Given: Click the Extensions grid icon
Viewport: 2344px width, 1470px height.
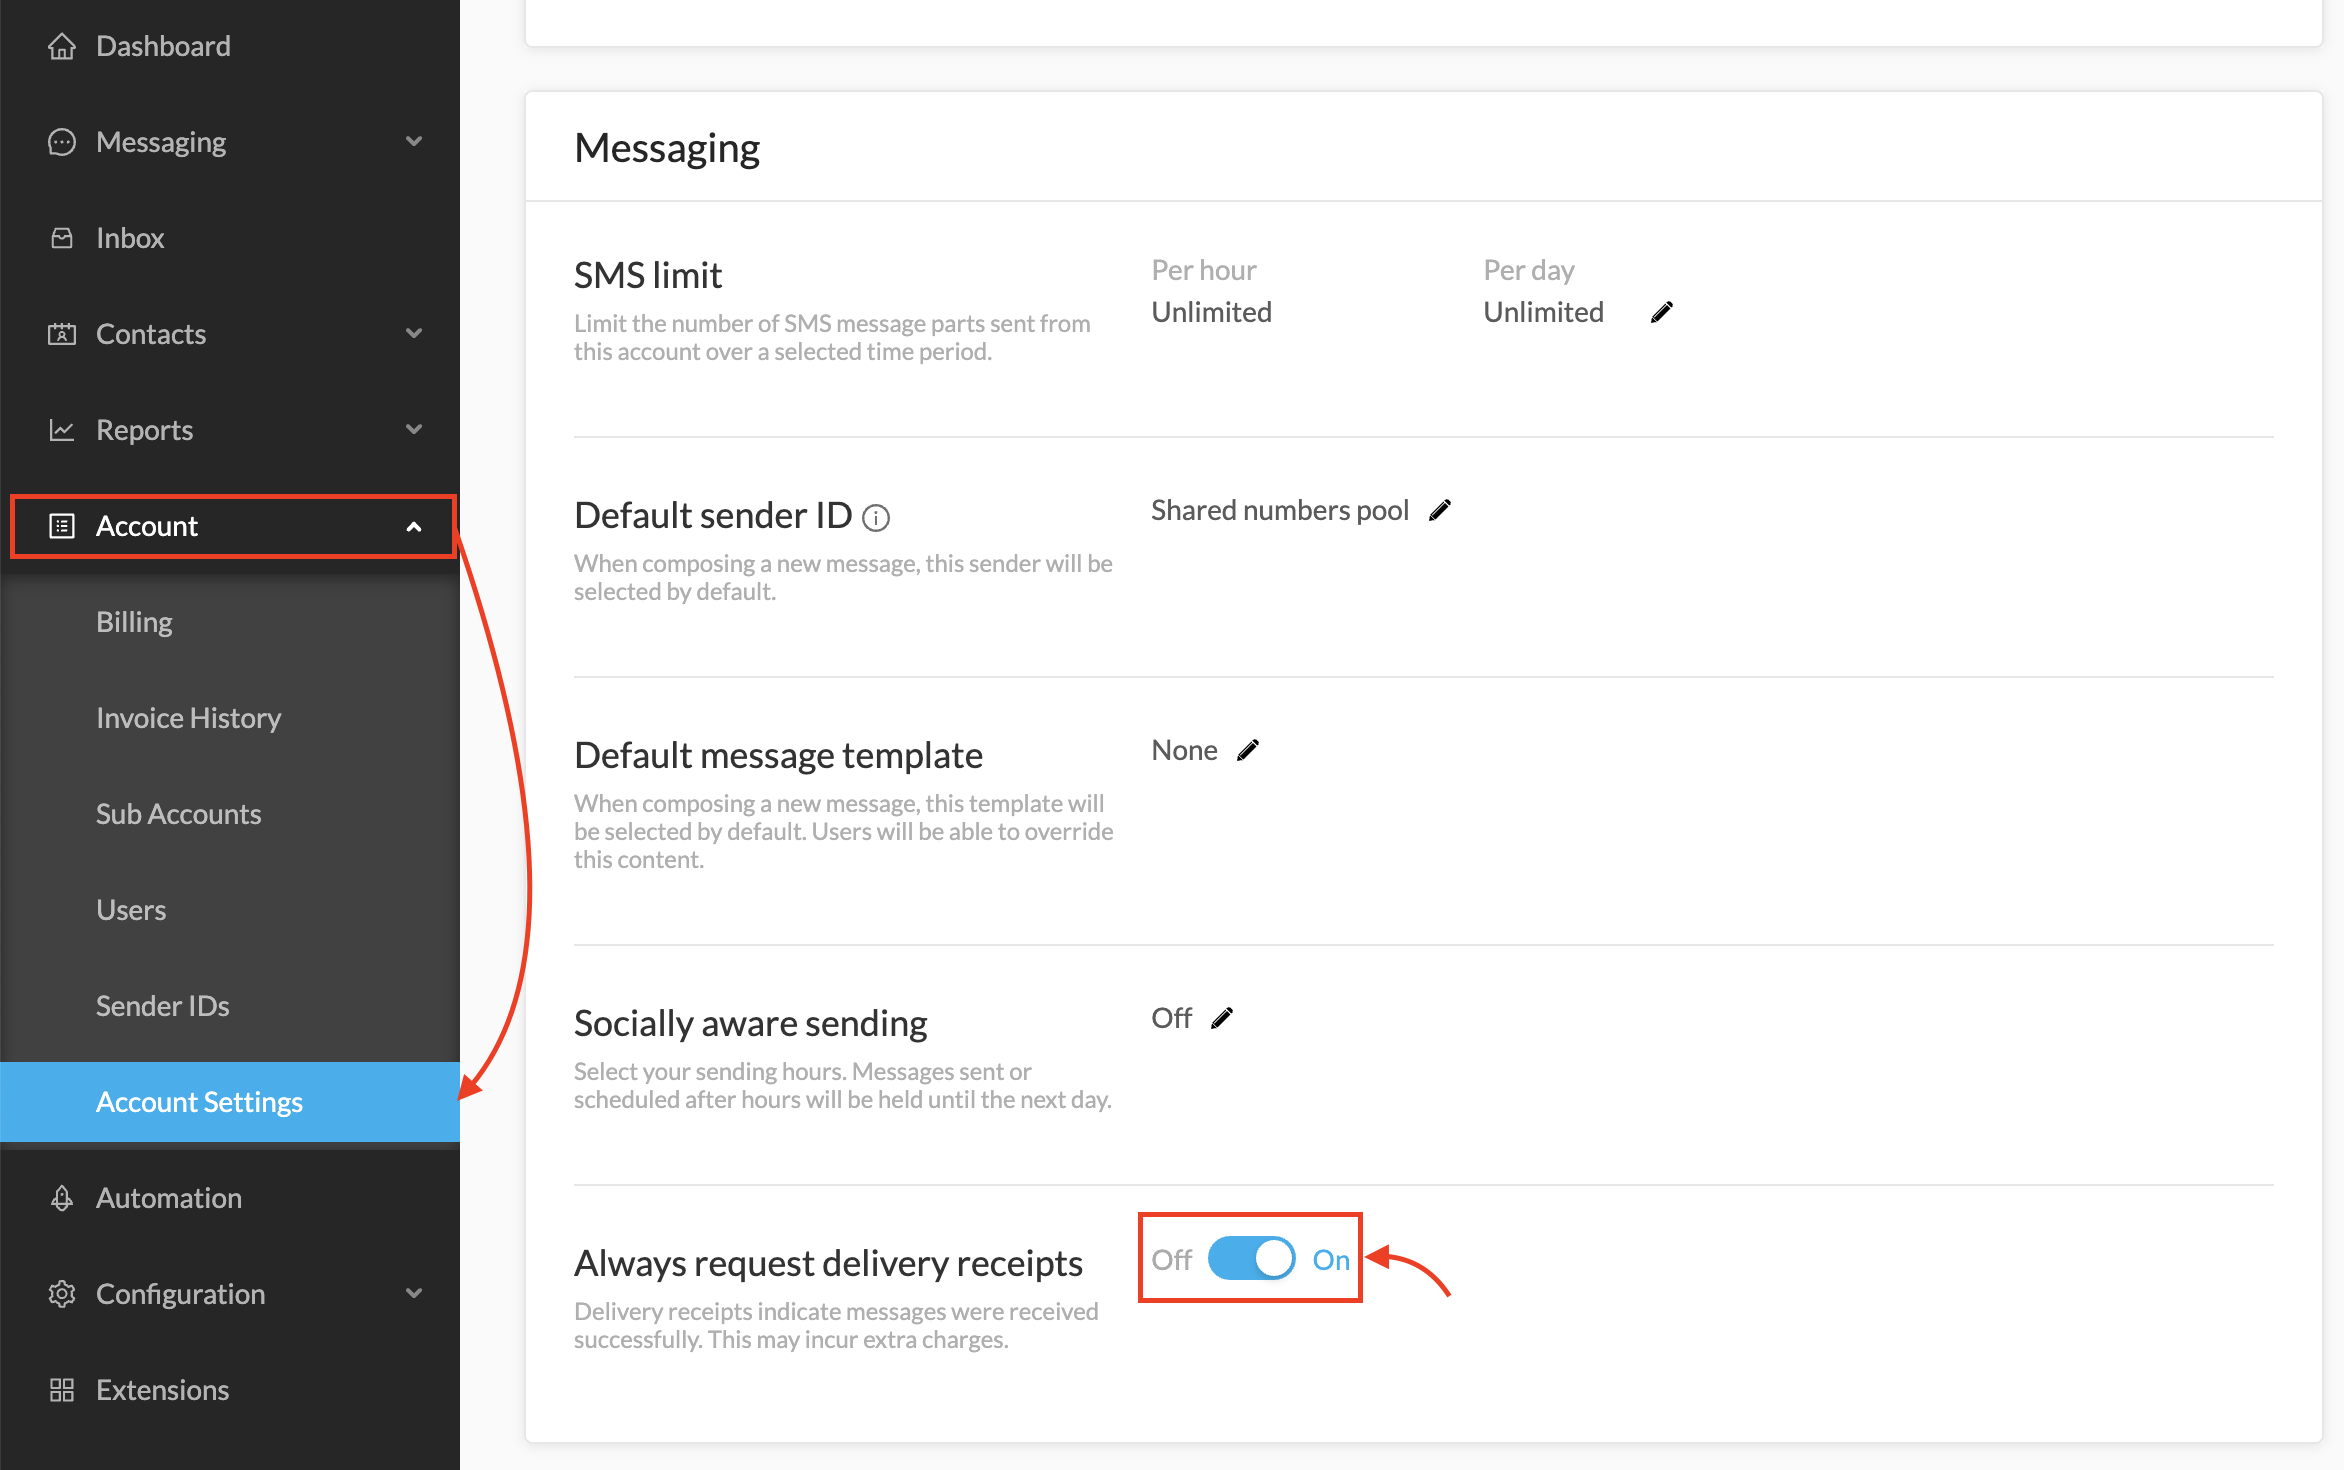Looking at the screenshot, I should click(x=62, y=1389).
